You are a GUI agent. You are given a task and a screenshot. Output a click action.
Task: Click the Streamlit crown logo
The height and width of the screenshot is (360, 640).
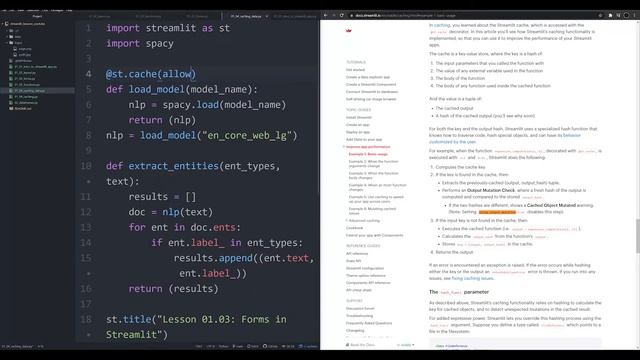[x=349, y=30]
